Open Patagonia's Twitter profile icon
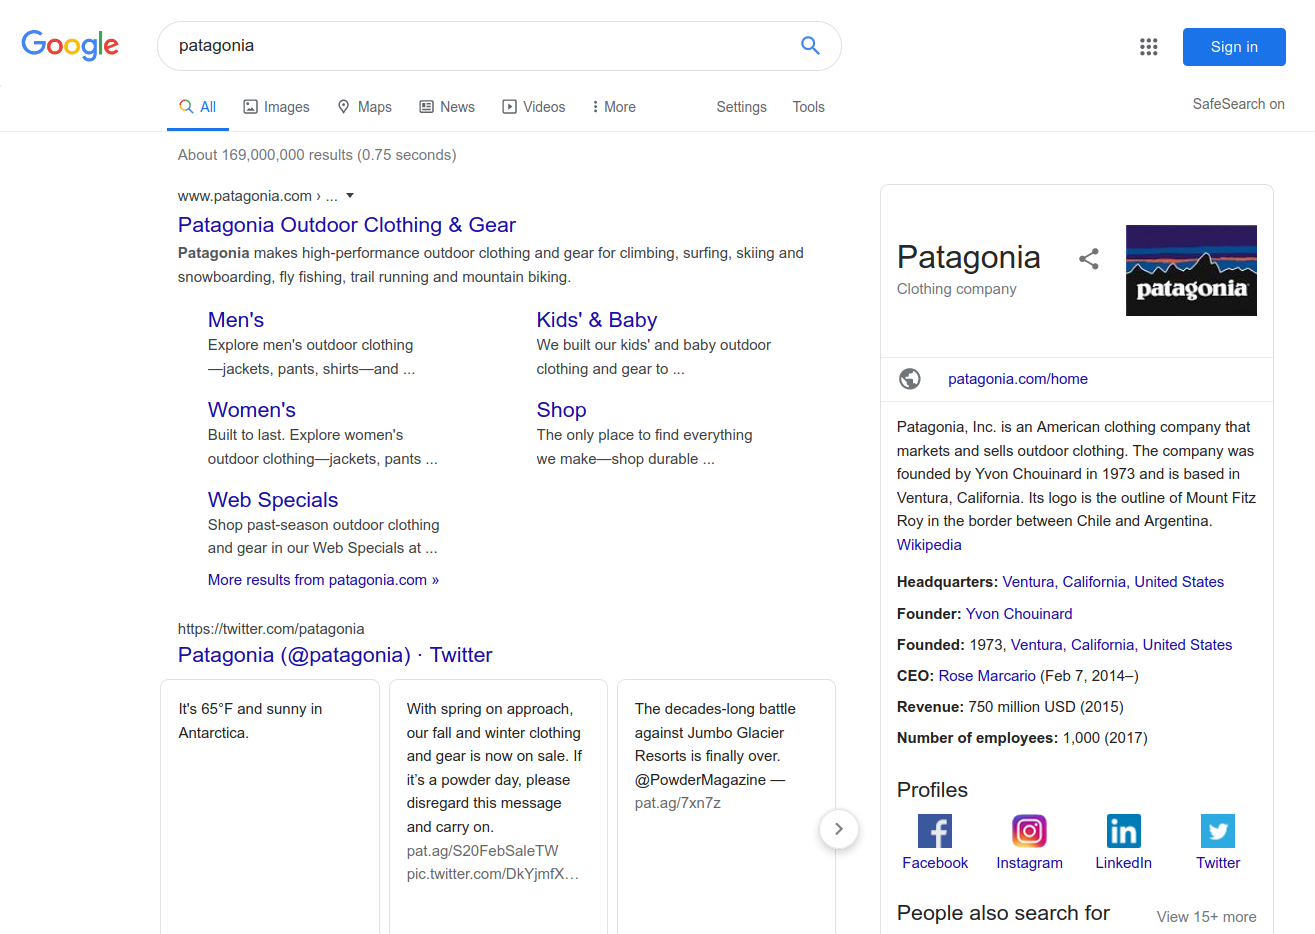This screenshot has width=1315, height=934. click(x=1218, y=831)
